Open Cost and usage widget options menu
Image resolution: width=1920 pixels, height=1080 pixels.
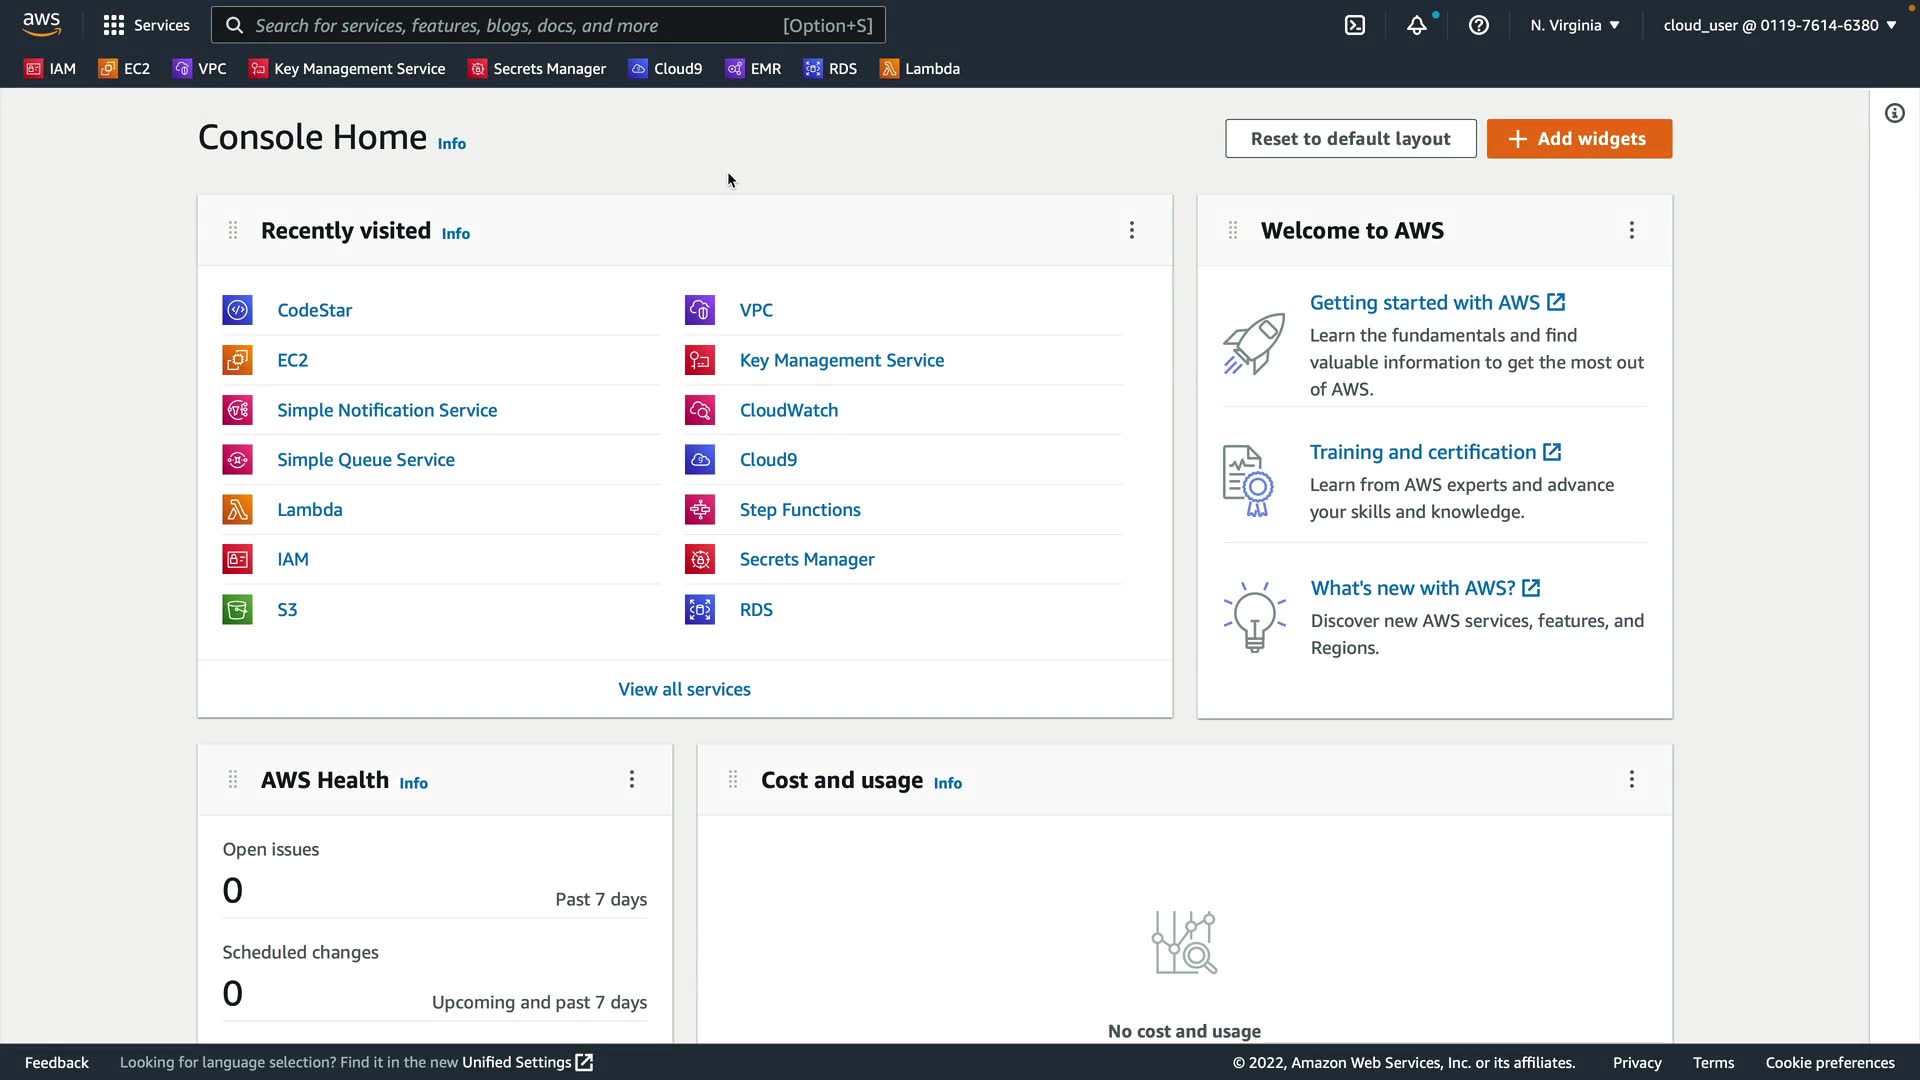click(x=1631, y=779)
